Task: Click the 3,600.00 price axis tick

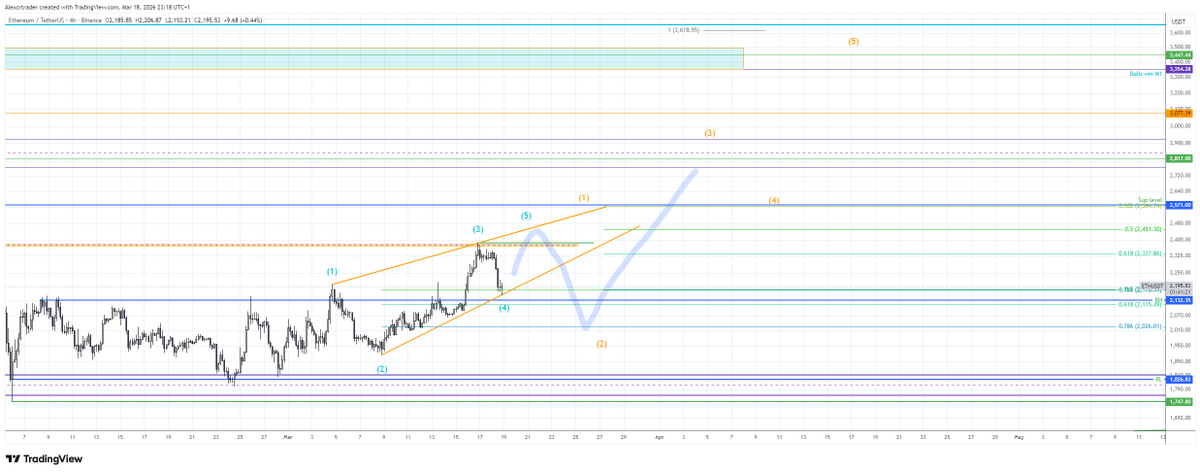Action: (1178, 33)
